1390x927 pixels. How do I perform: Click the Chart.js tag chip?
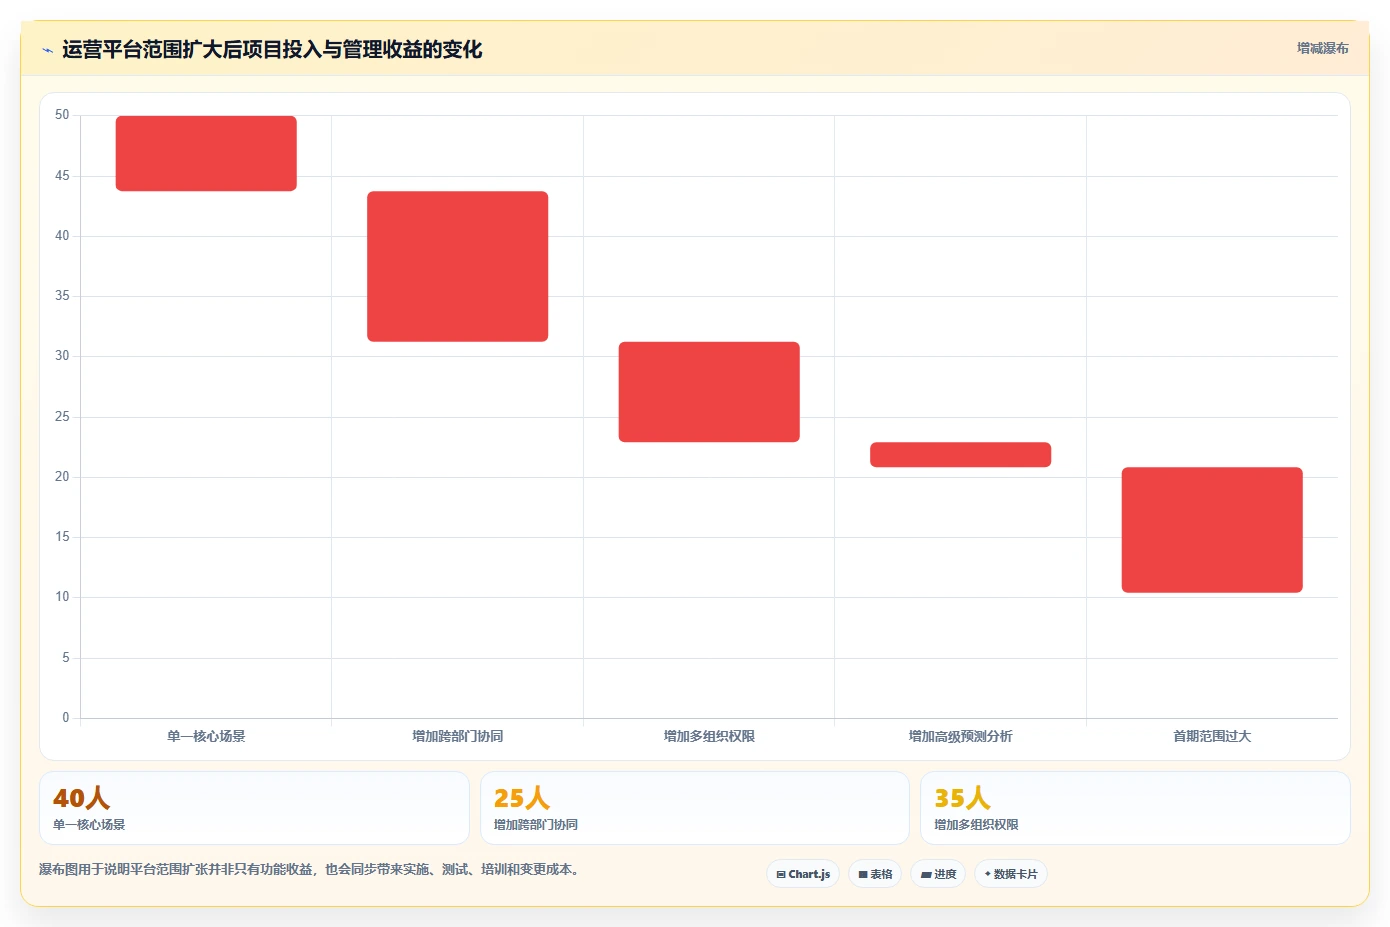(x=803, y=874)
